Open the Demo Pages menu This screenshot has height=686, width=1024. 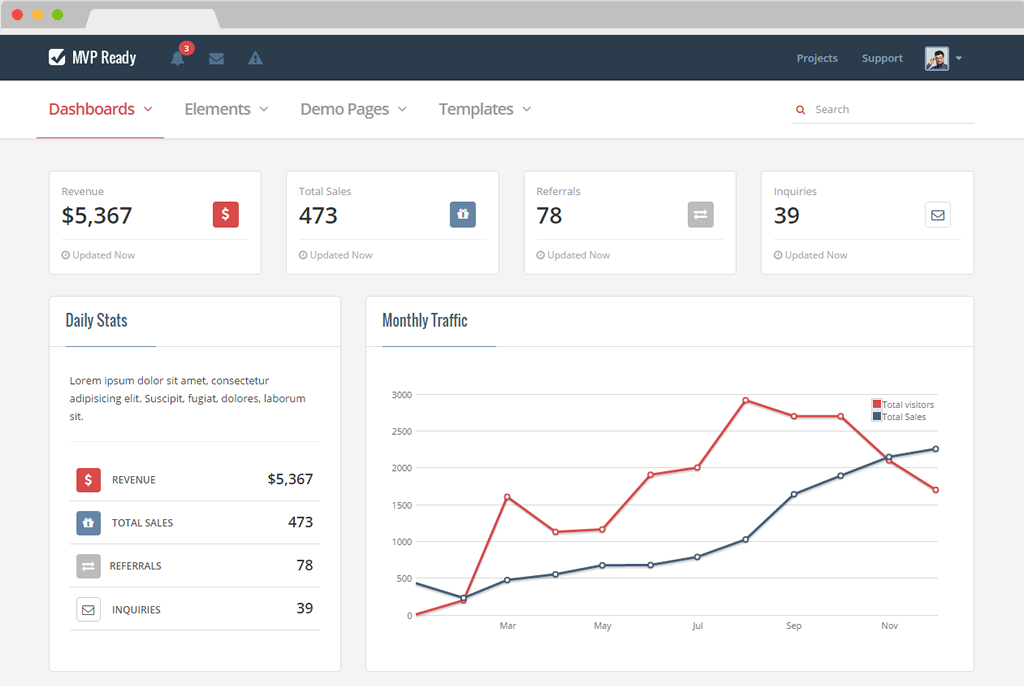[353, 109]
